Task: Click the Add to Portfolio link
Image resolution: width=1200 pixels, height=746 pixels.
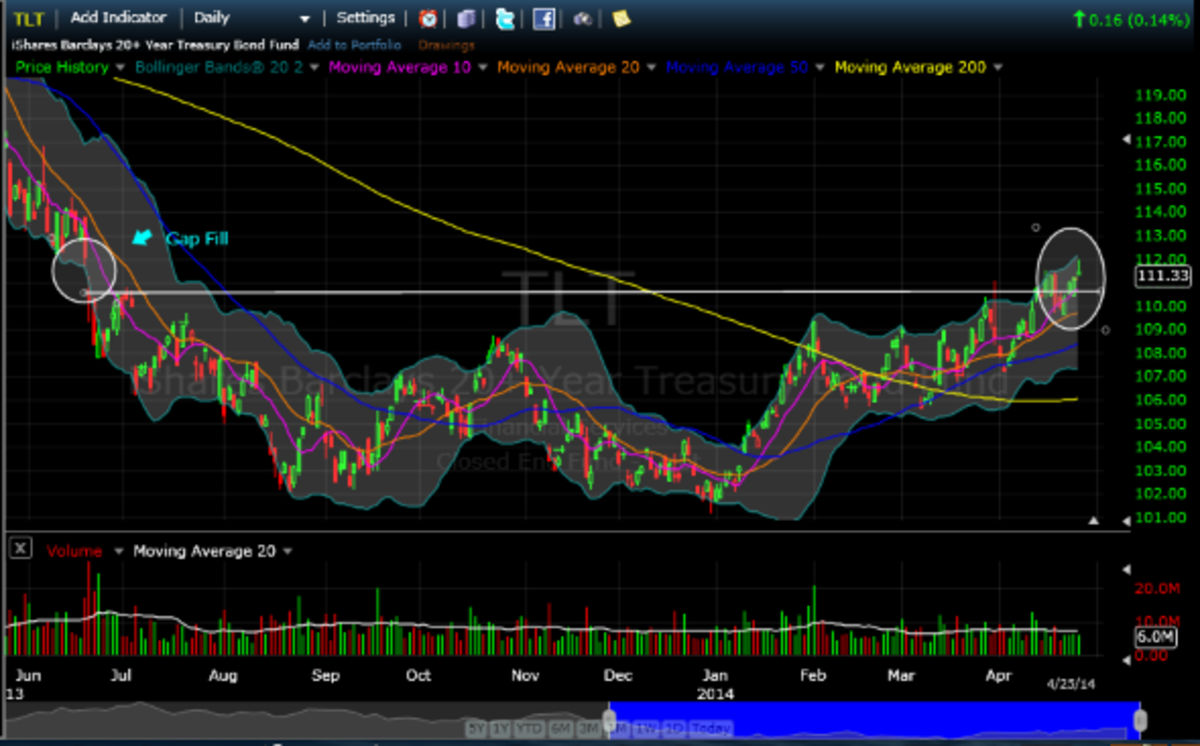Action: 354,45
